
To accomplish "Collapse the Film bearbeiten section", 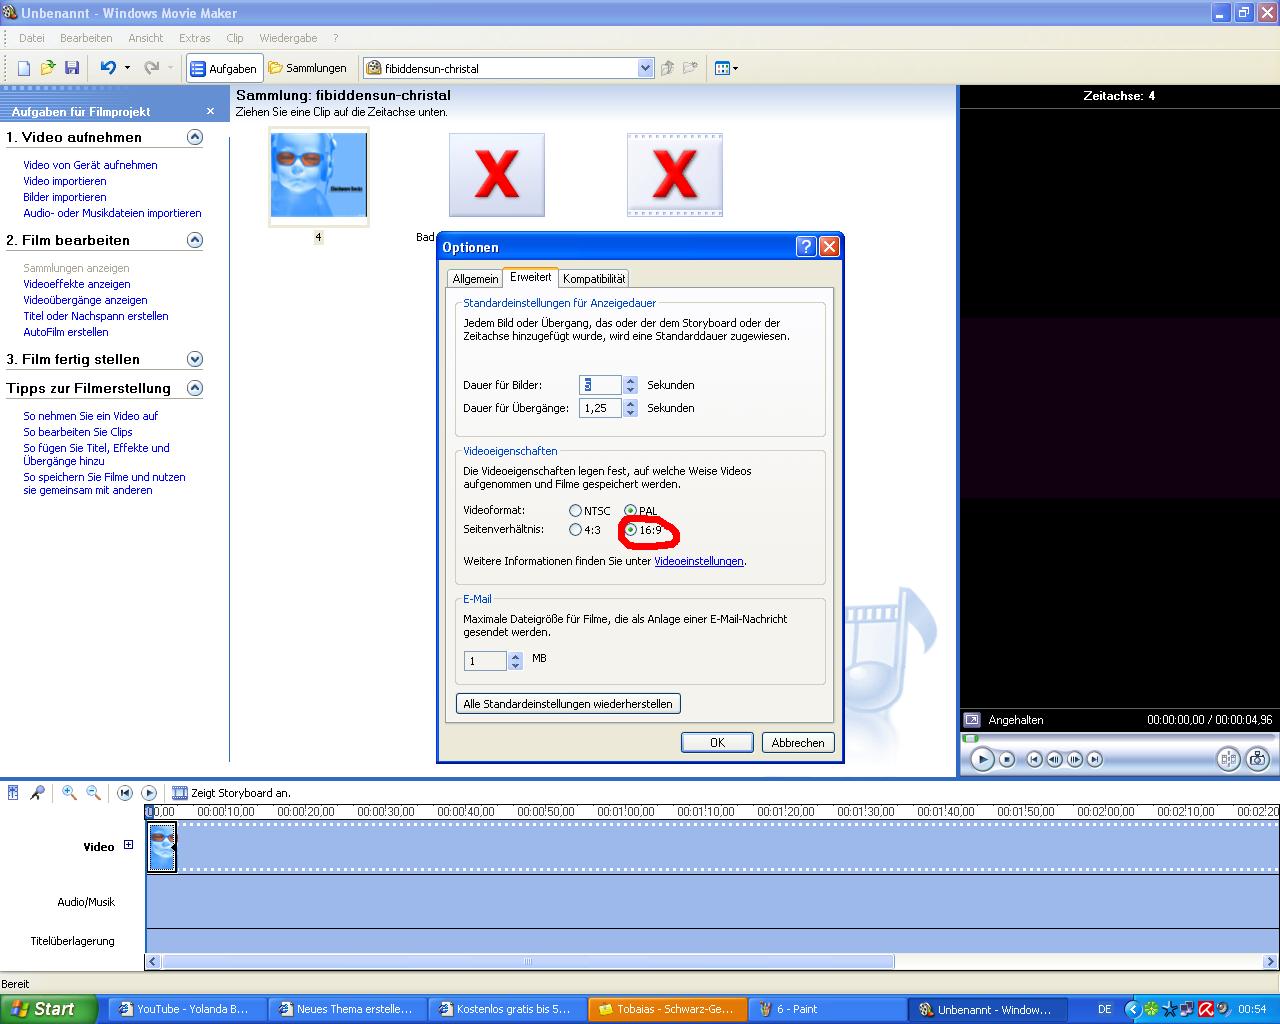I will coord(195,240).
